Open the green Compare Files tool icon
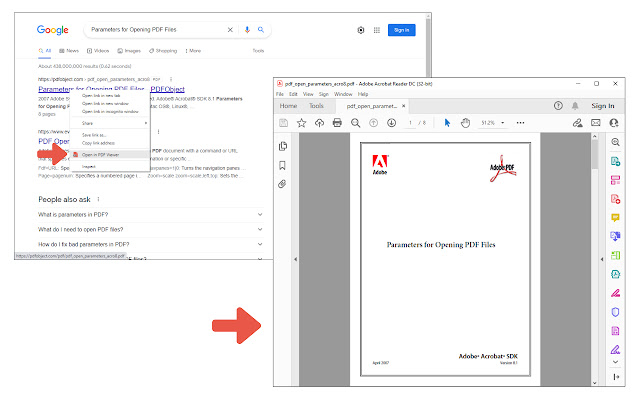The image size is (640, 400). click(x=616, y=256)
